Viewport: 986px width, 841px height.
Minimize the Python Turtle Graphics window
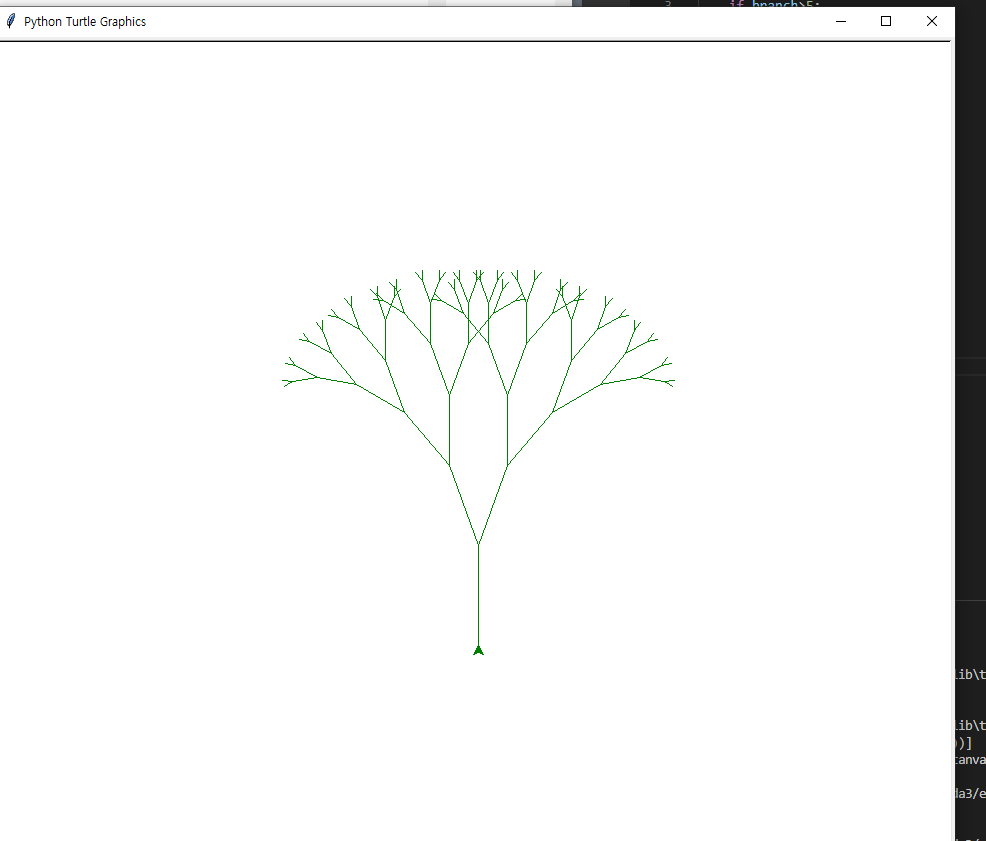pos(841,21)
